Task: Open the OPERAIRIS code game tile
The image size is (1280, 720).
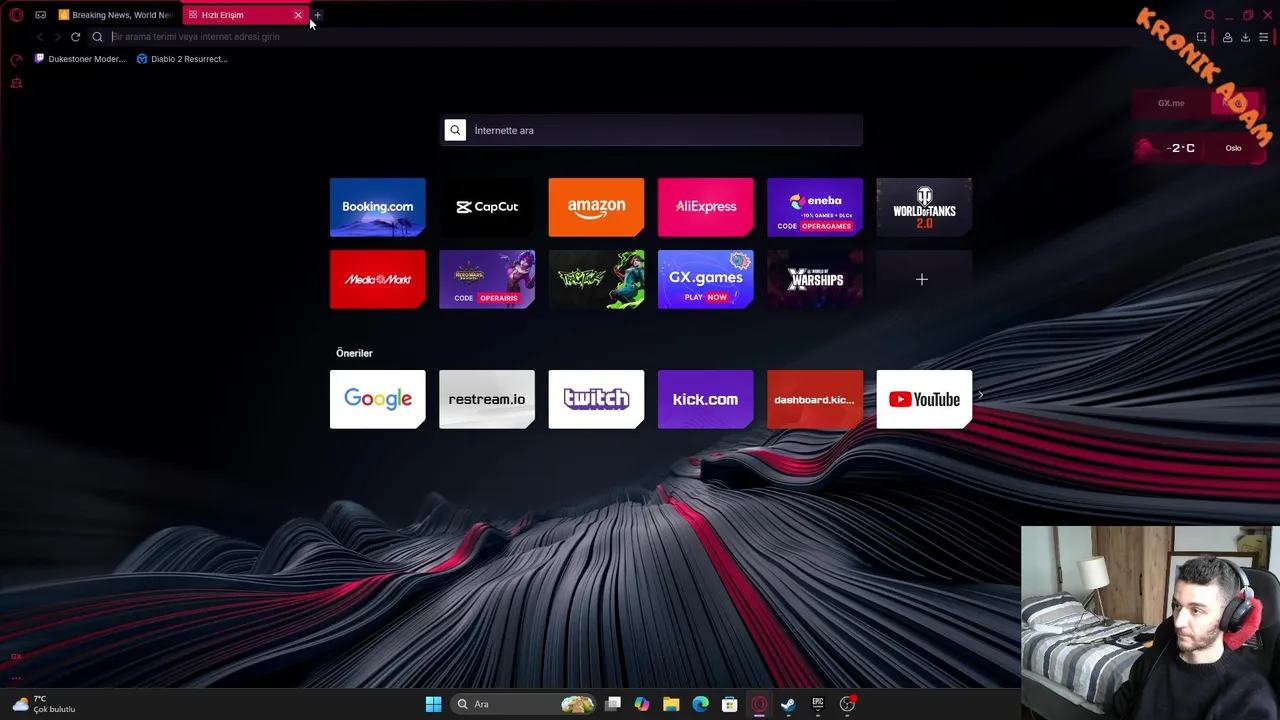Action: click(487, 279)
